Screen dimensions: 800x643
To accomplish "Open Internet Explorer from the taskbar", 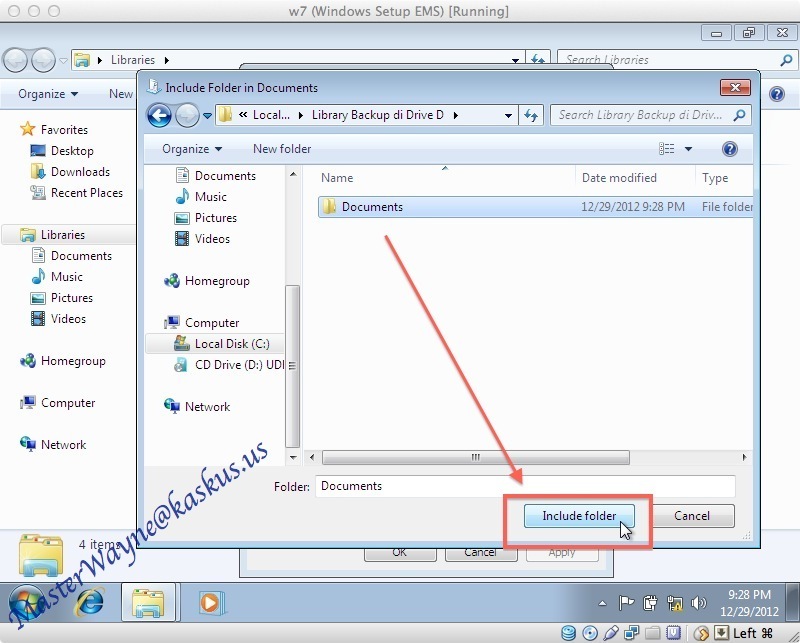I will point(90,602).
